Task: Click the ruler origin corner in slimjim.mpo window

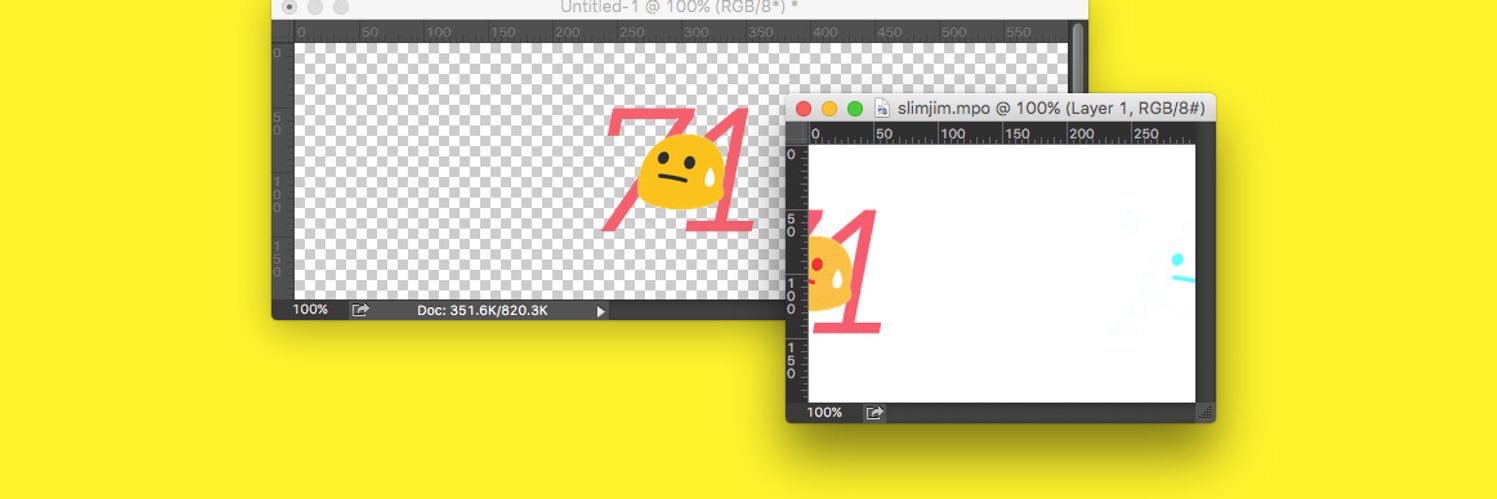Action: [x=797, y=134]
